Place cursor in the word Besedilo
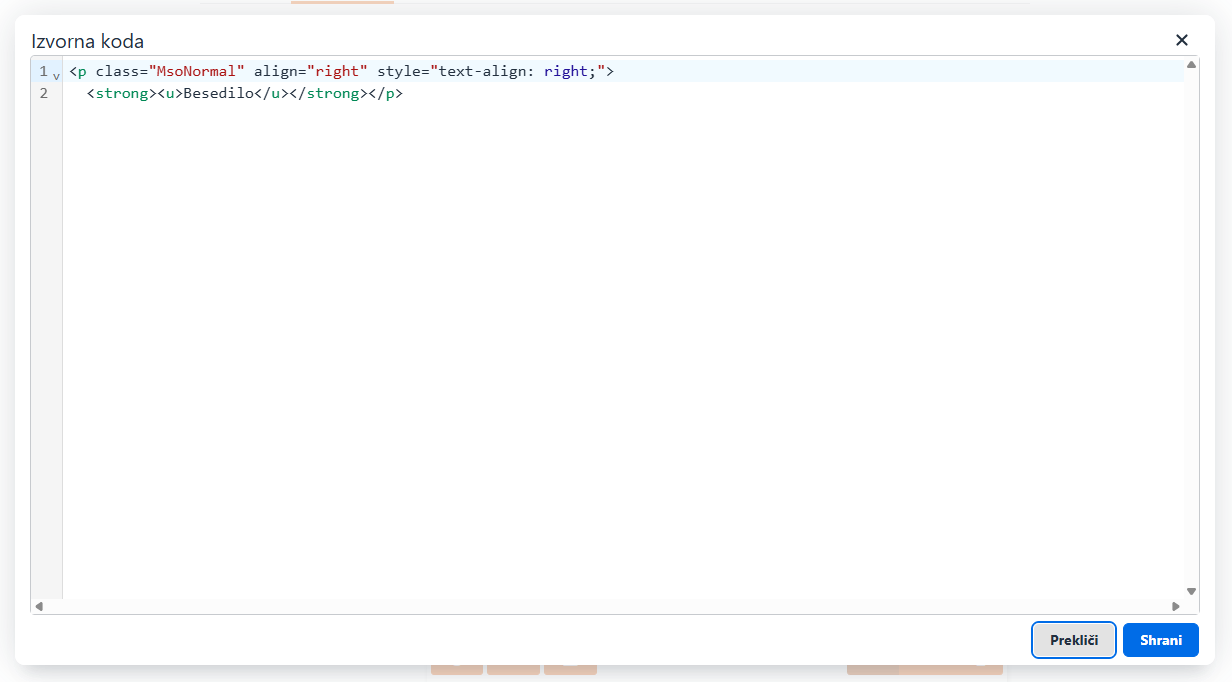This screenshot has height=682, width=1232. click(218, 93)
